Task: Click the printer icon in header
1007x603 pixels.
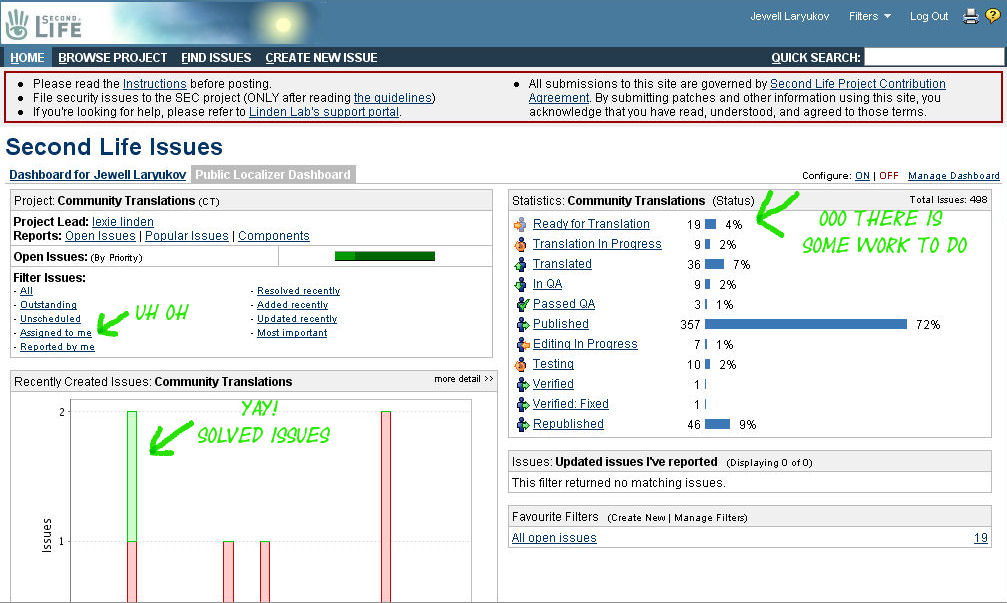Action: click(x=970, y=16)
